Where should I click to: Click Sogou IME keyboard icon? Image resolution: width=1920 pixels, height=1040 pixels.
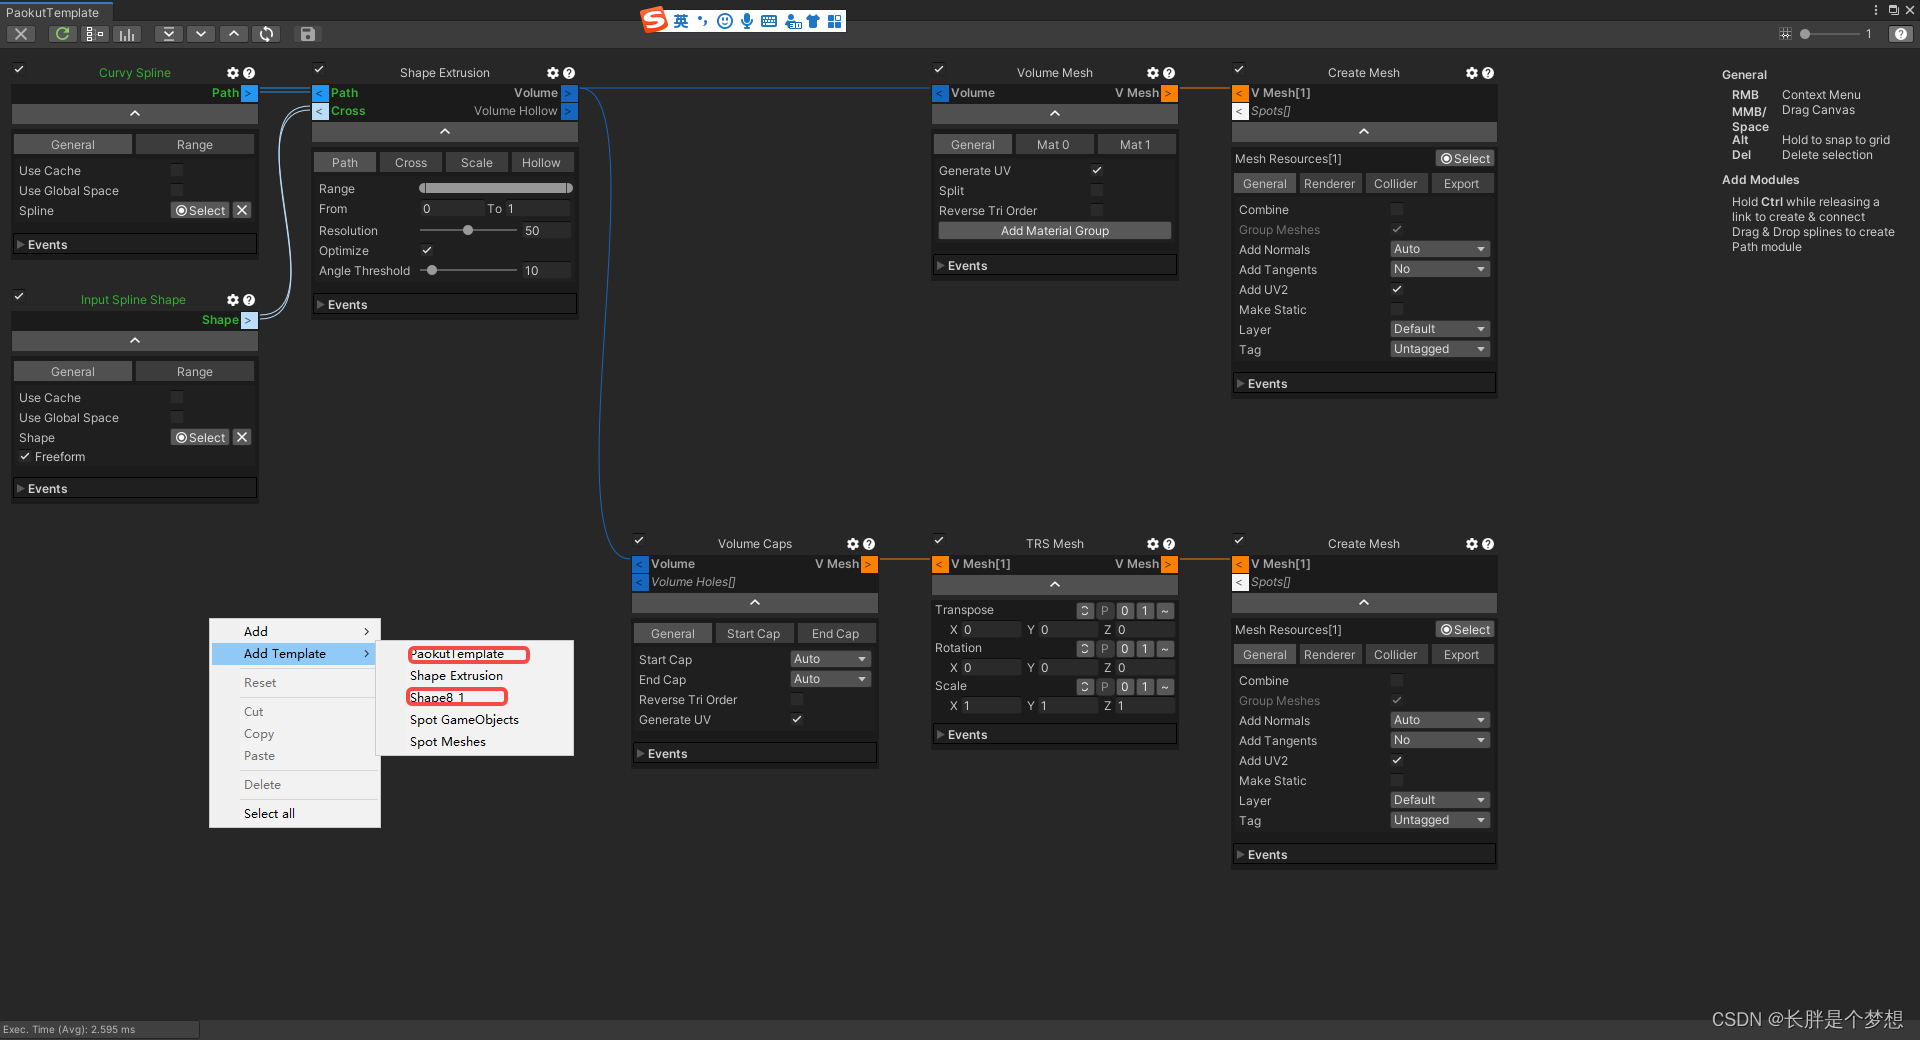[x=769, y=21]
